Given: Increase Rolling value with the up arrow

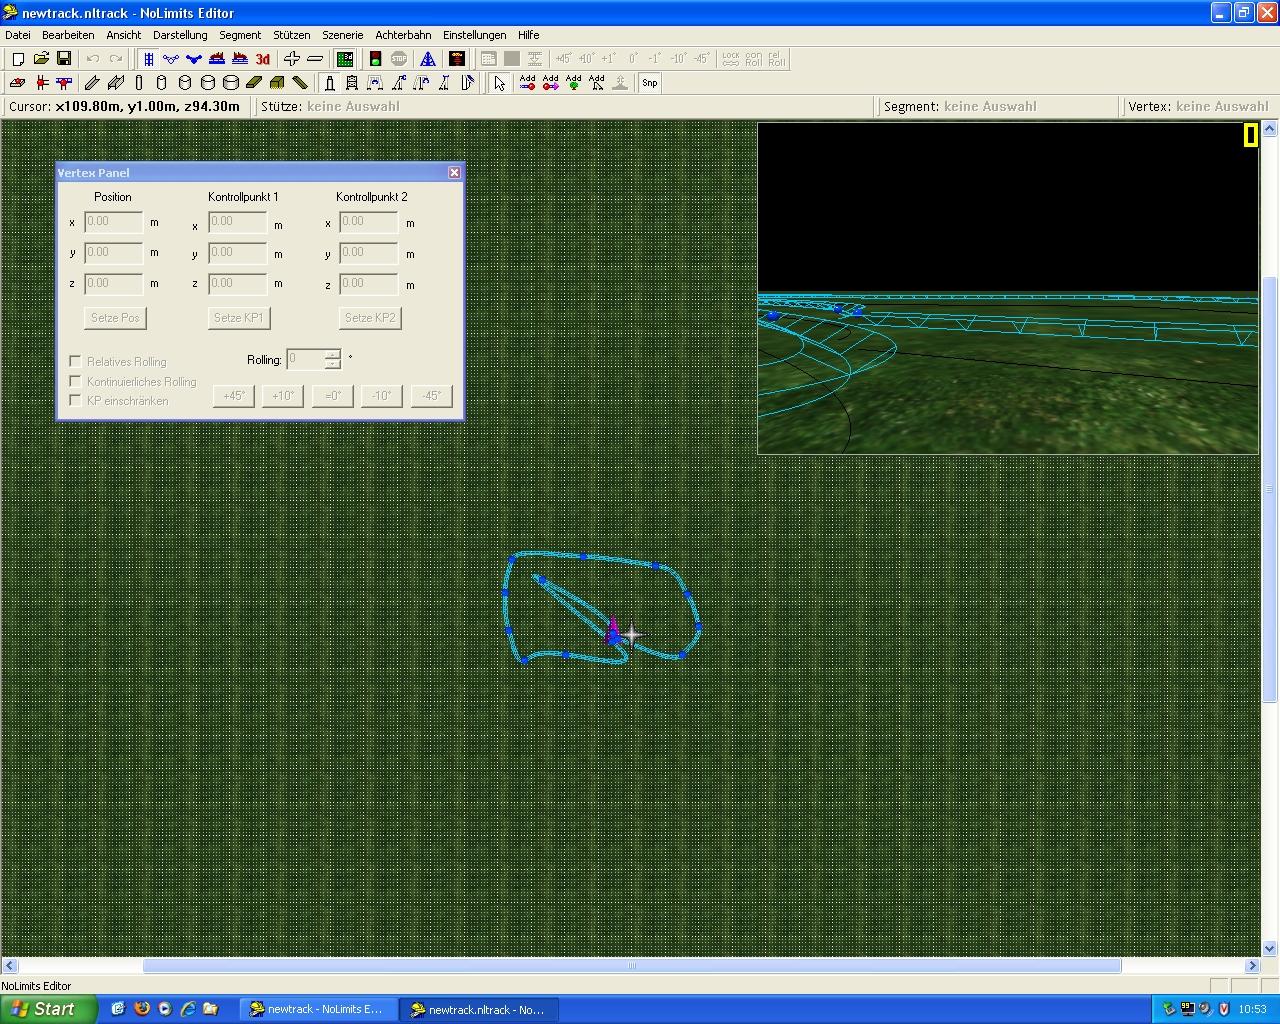Looking at the screenshot, I should 333,354.
